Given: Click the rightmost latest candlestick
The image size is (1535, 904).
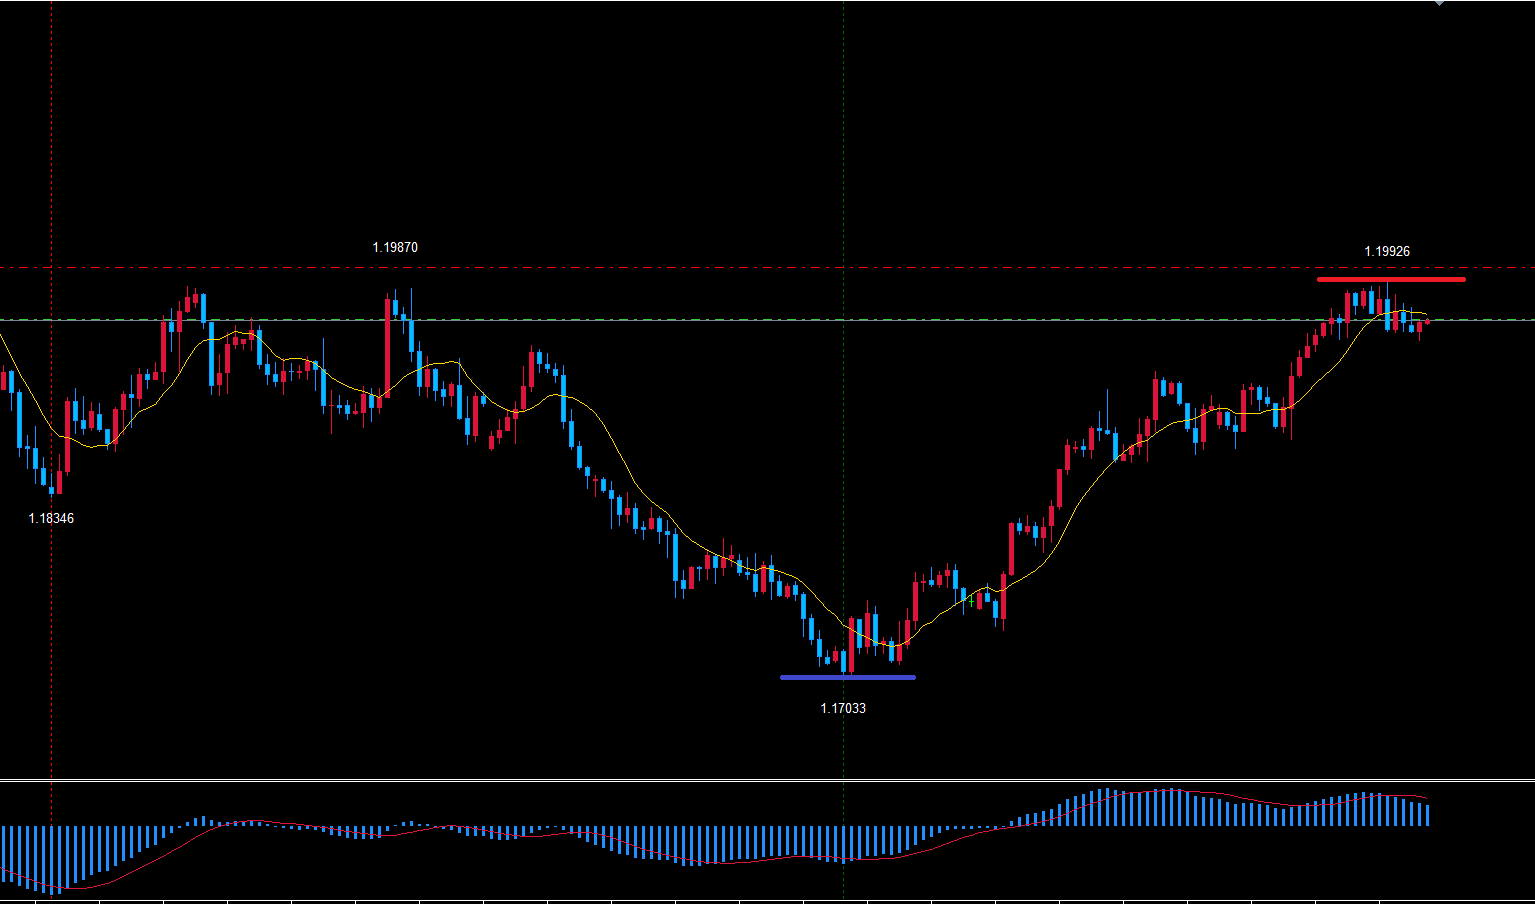Looking at the screenshot, I should [1427, 322].
